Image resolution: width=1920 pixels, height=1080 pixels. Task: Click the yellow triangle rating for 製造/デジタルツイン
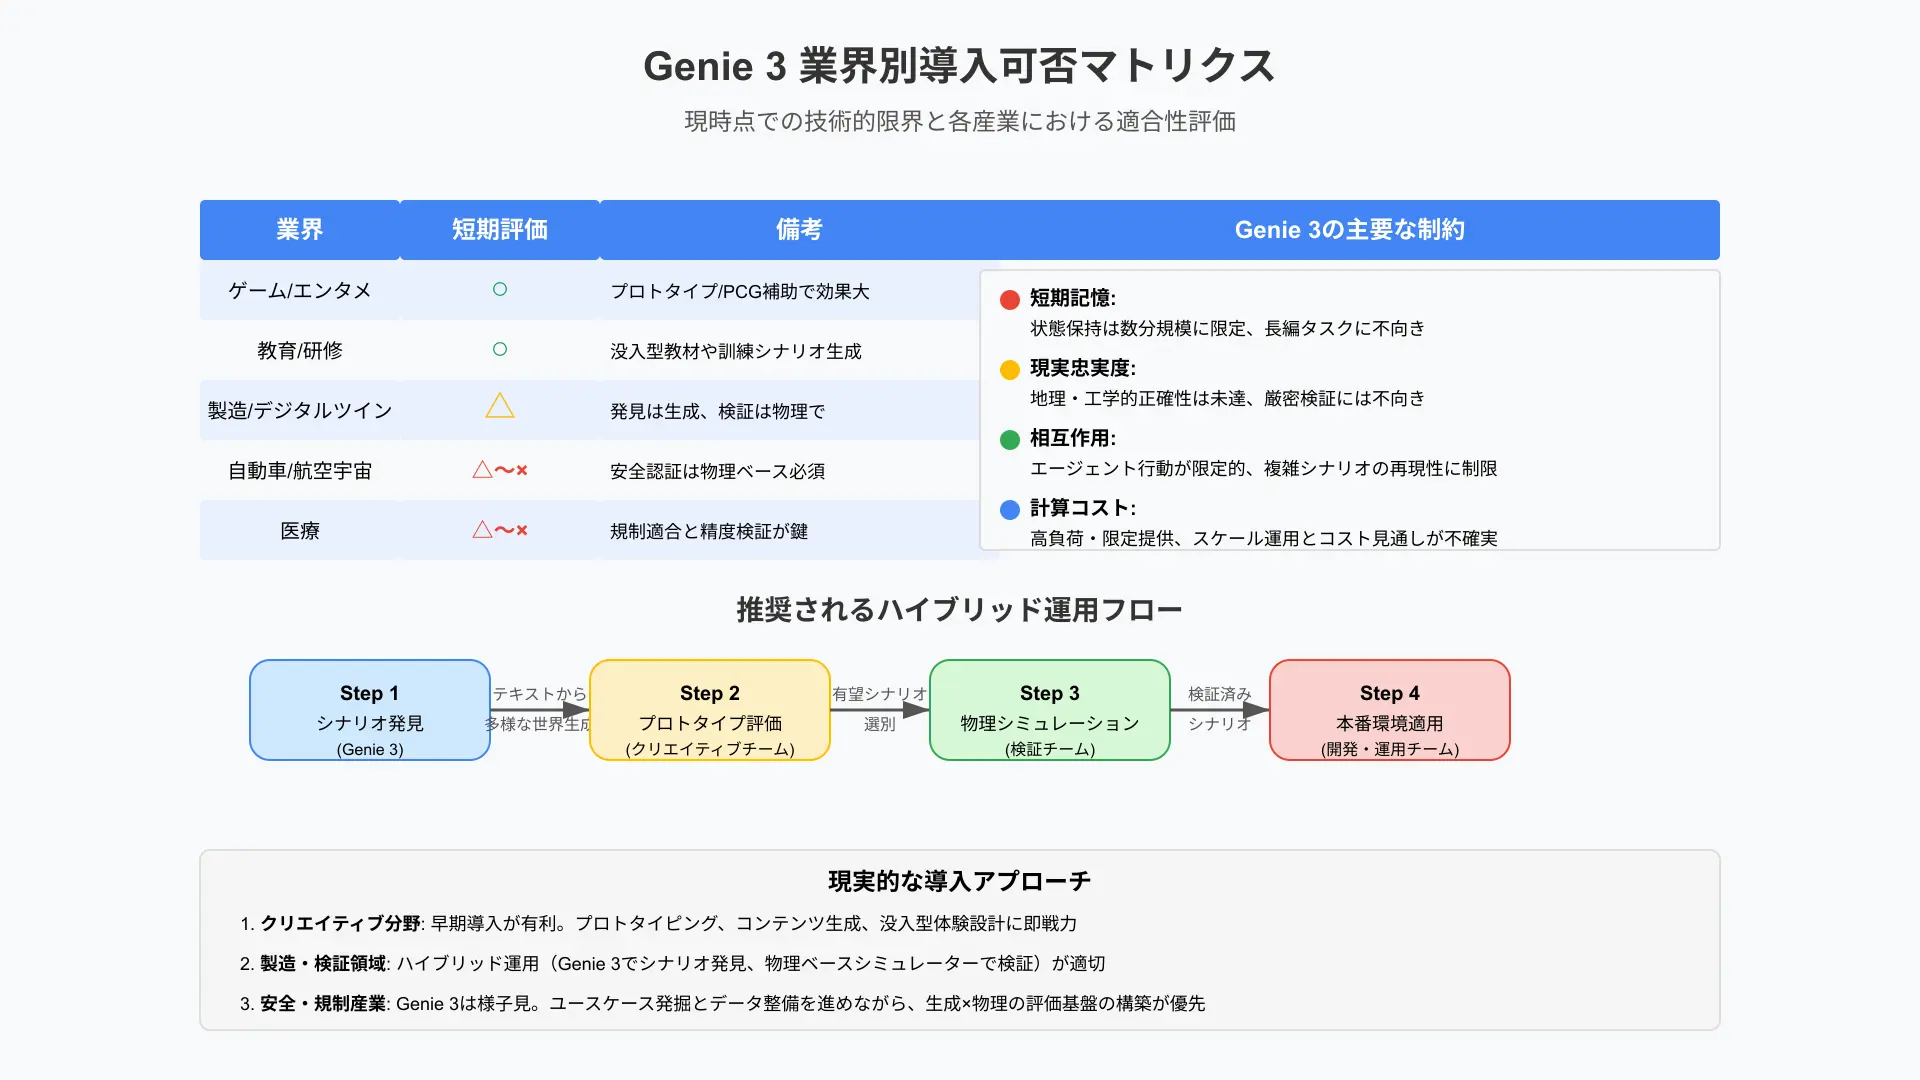[500, 406]
